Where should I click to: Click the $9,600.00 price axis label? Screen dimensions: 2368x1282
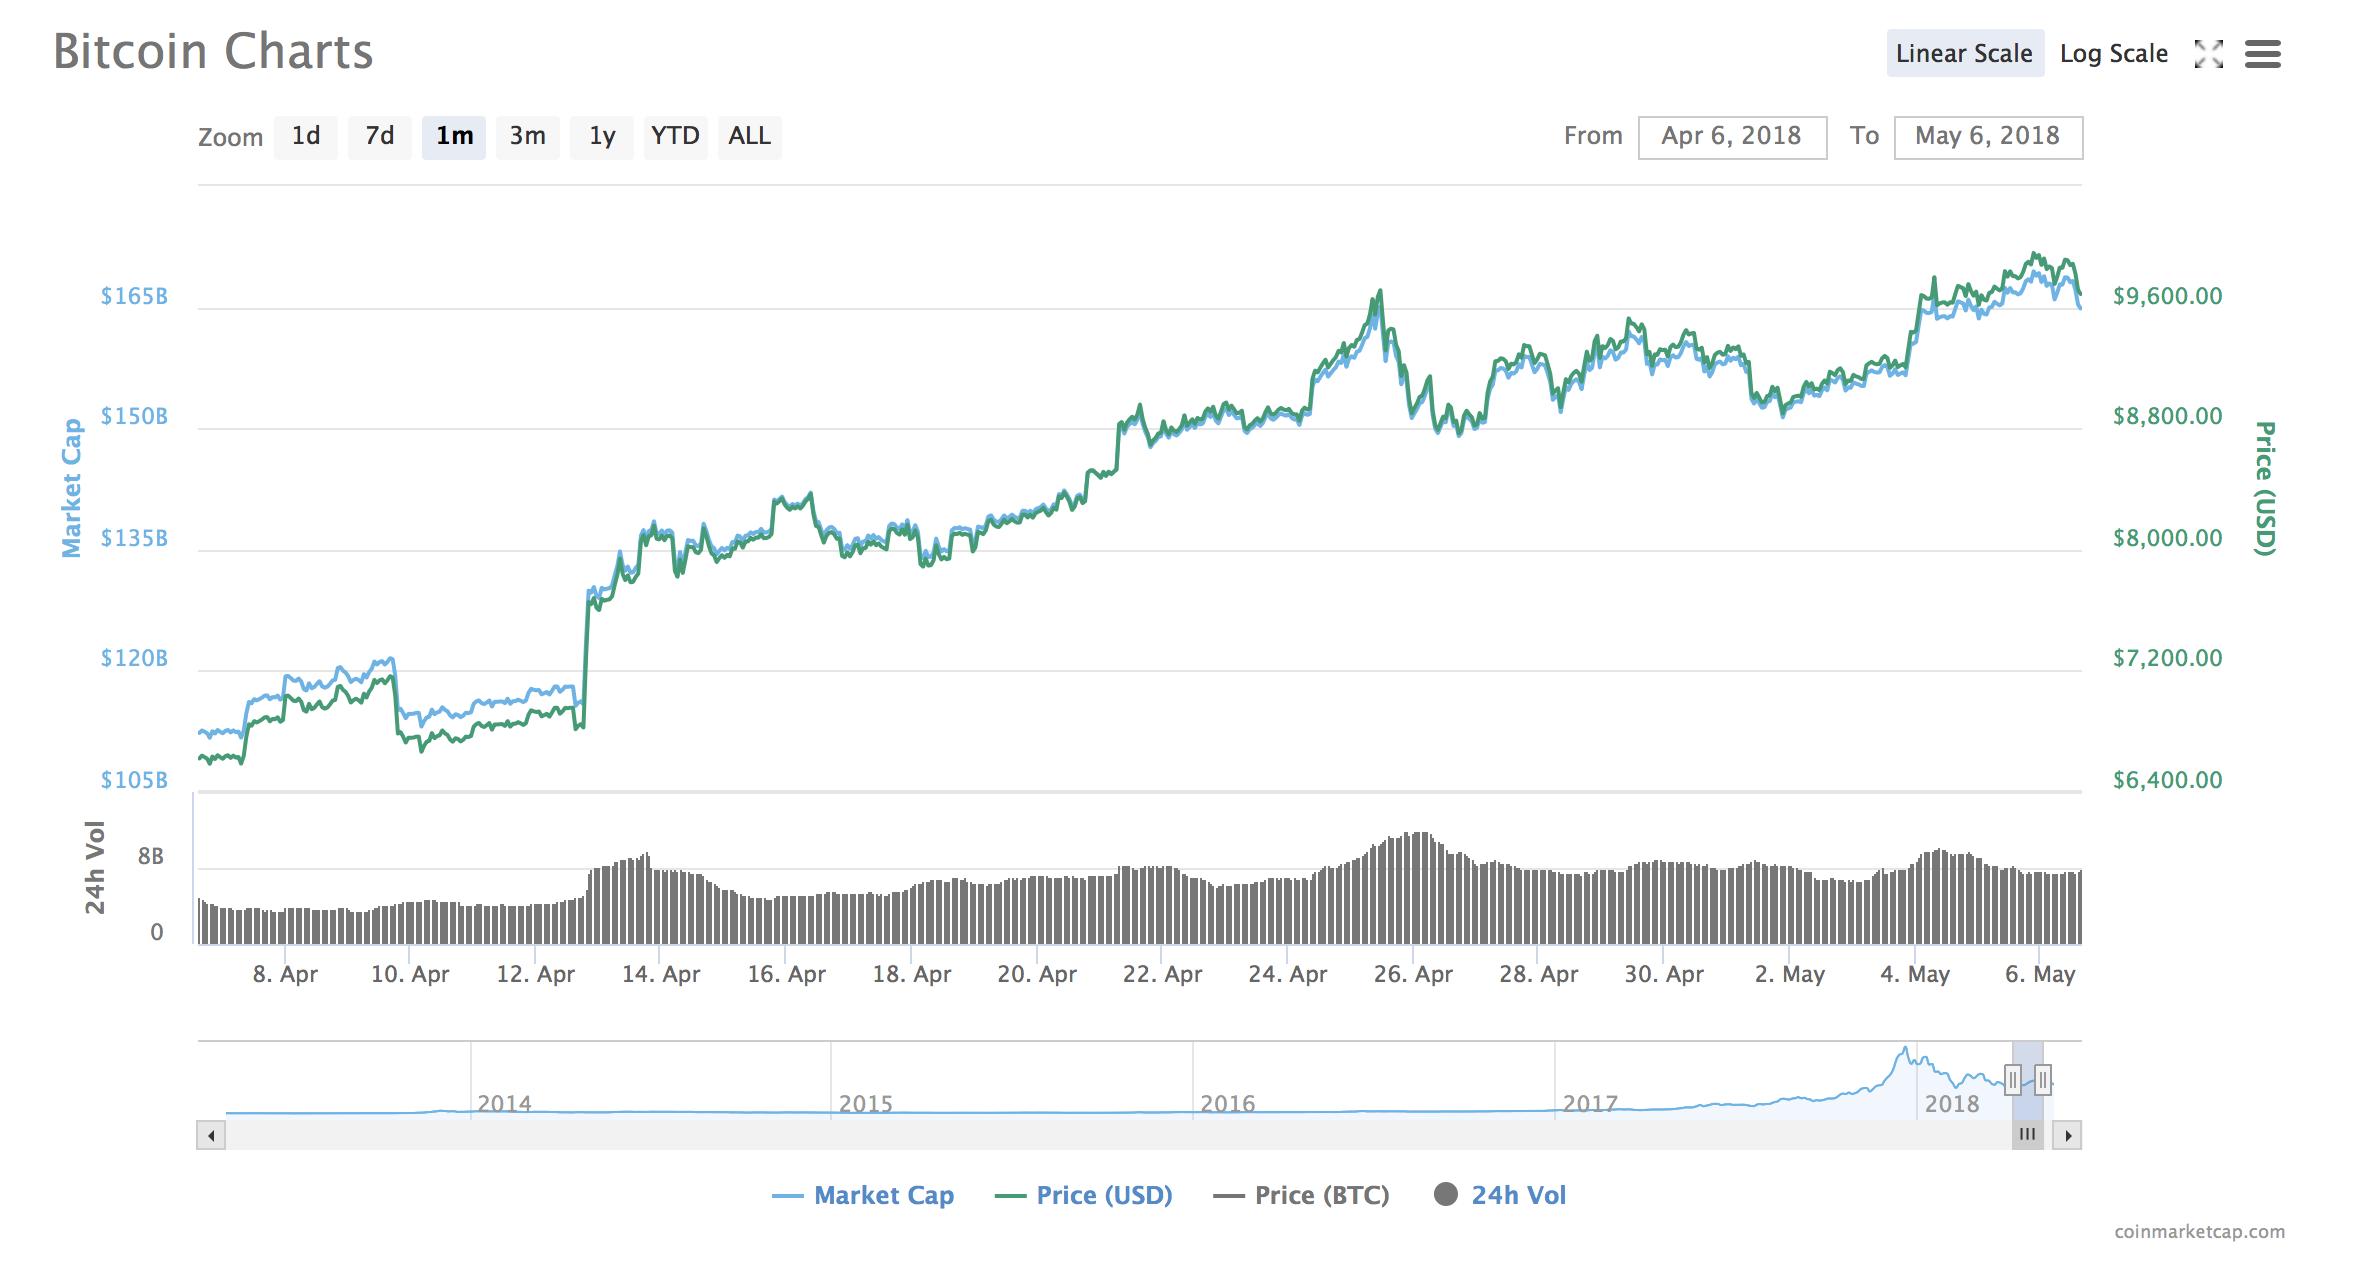point(2168,296)
